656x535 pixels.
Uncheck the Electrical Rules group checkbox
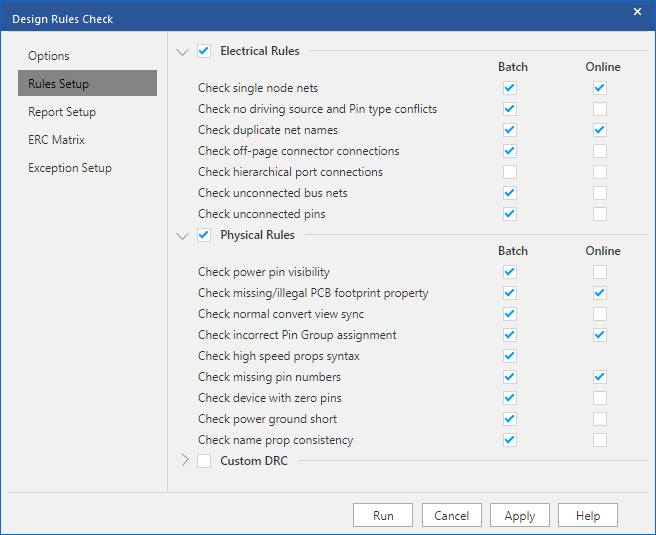204,51
